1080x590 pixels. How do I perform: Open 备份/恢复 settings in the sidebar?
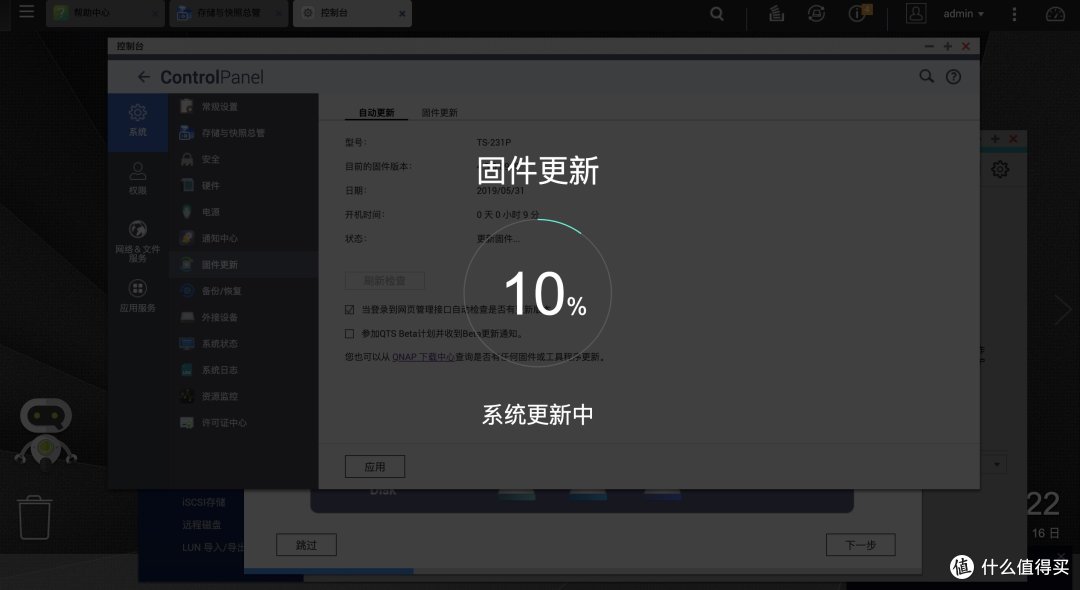219,291
